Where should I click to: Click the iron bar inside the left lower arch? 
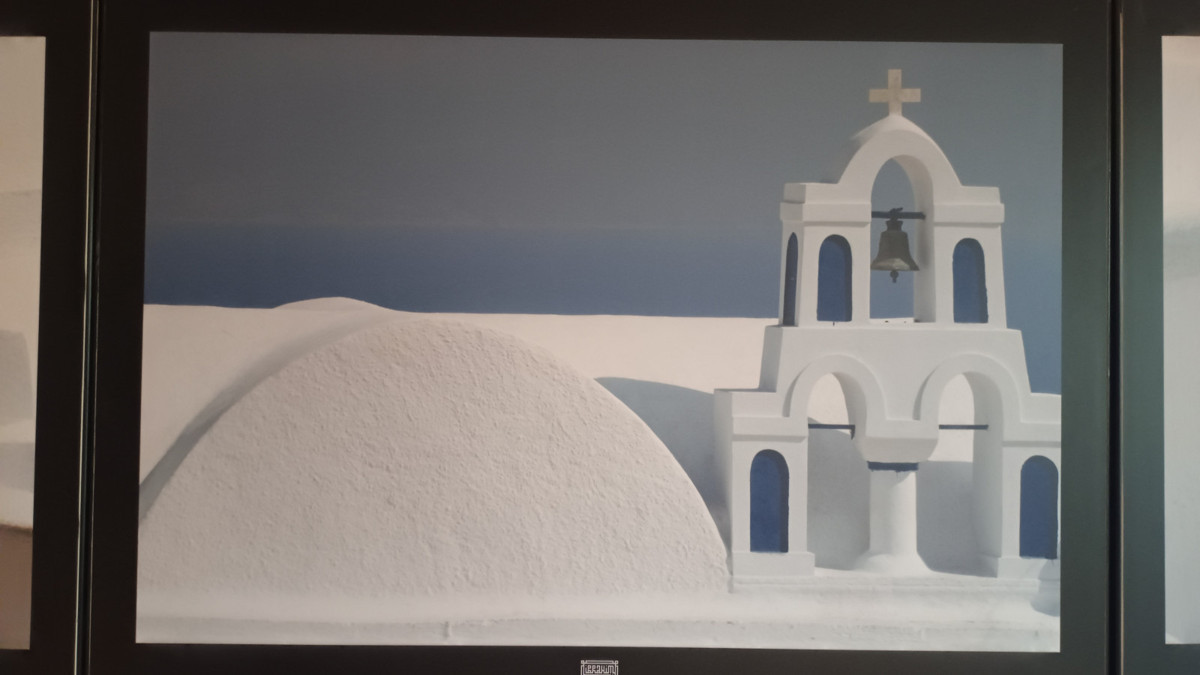point(832,427)
